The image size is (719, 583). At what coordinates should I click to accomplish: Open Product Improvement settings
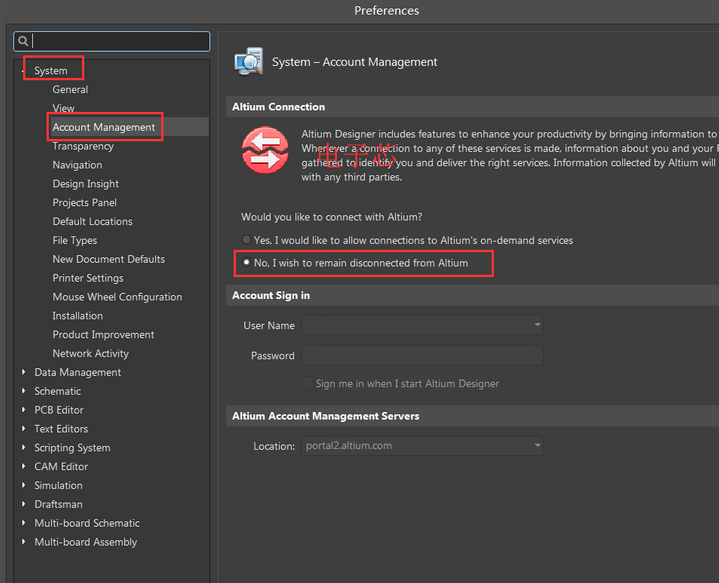(x=103, y=334)
